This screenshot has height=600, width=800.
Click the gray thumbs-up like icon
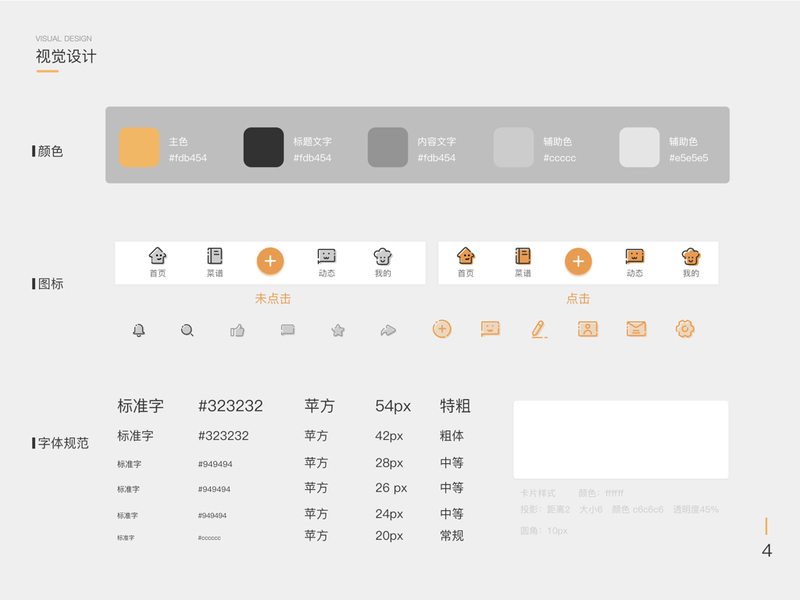[237, 331]
